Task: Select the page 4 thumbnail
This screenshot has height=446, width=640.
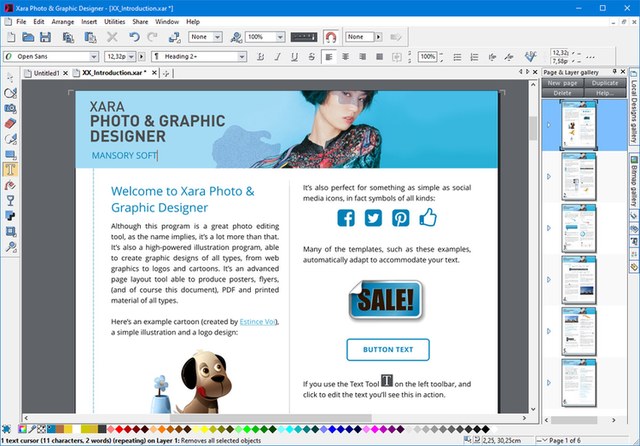Action: pyautogui.click(x=579, y=280)
